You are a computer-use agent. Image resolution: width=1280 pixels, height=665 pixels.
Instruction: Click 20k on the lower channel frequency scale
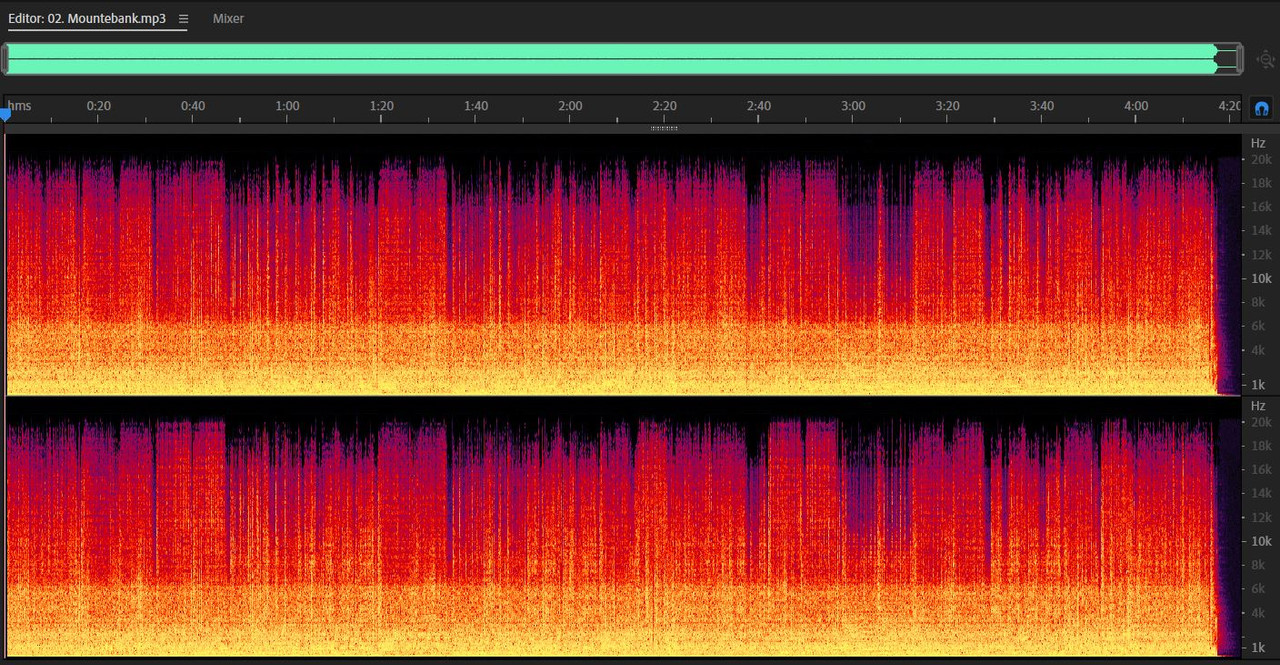click(x=1261, y=422)
